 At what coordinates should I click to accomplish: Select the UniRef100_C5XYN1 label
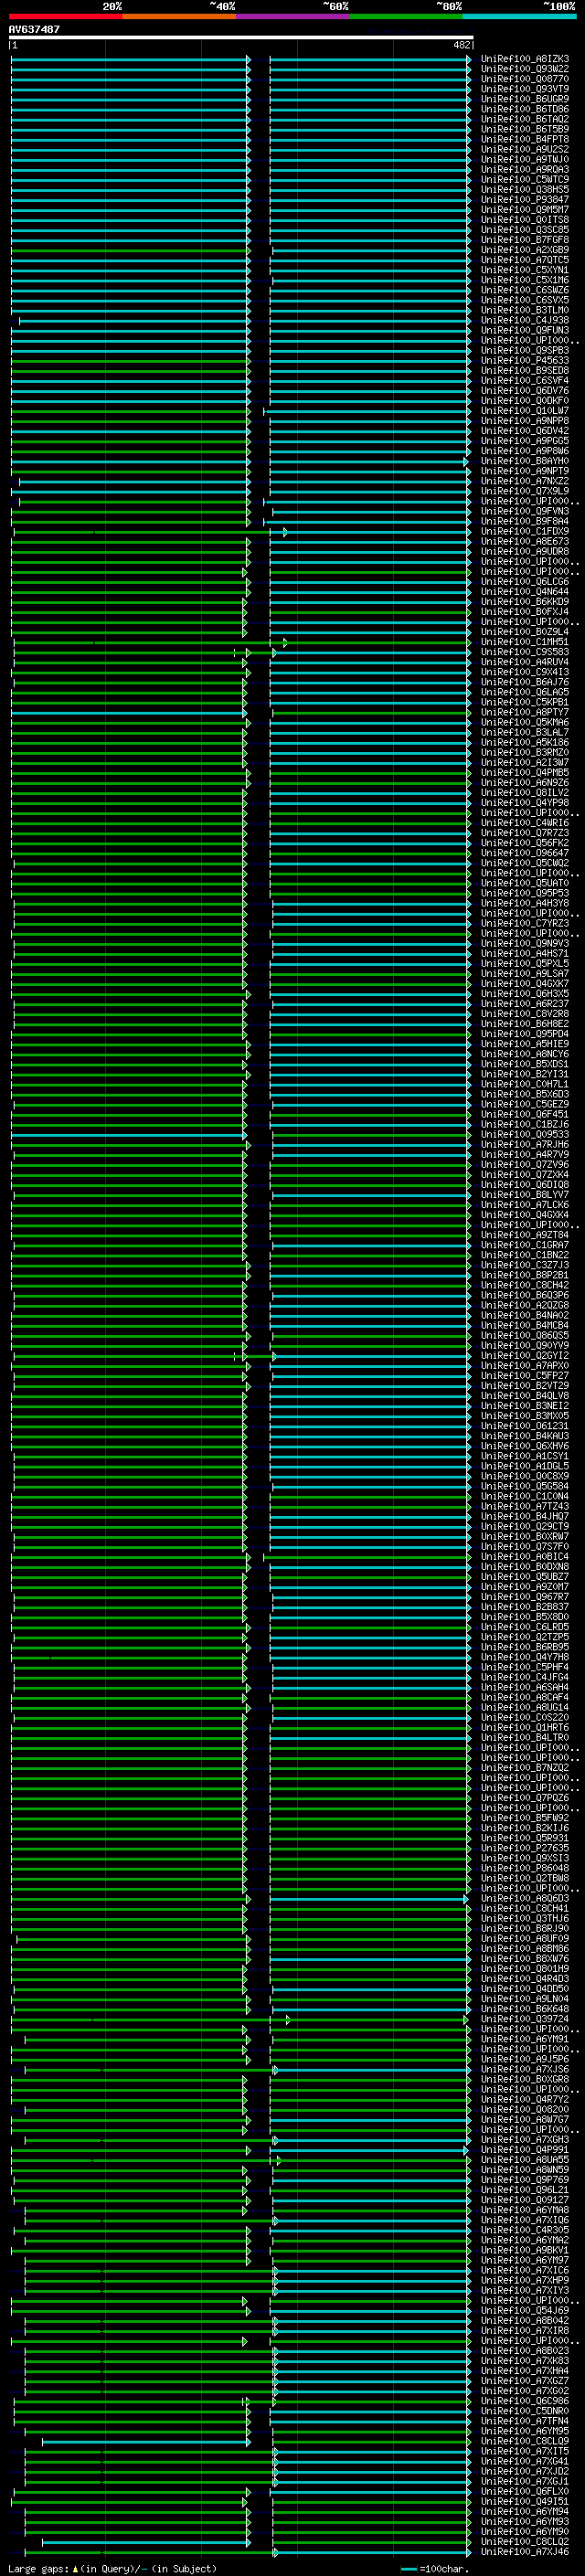[x=524, y=270]
